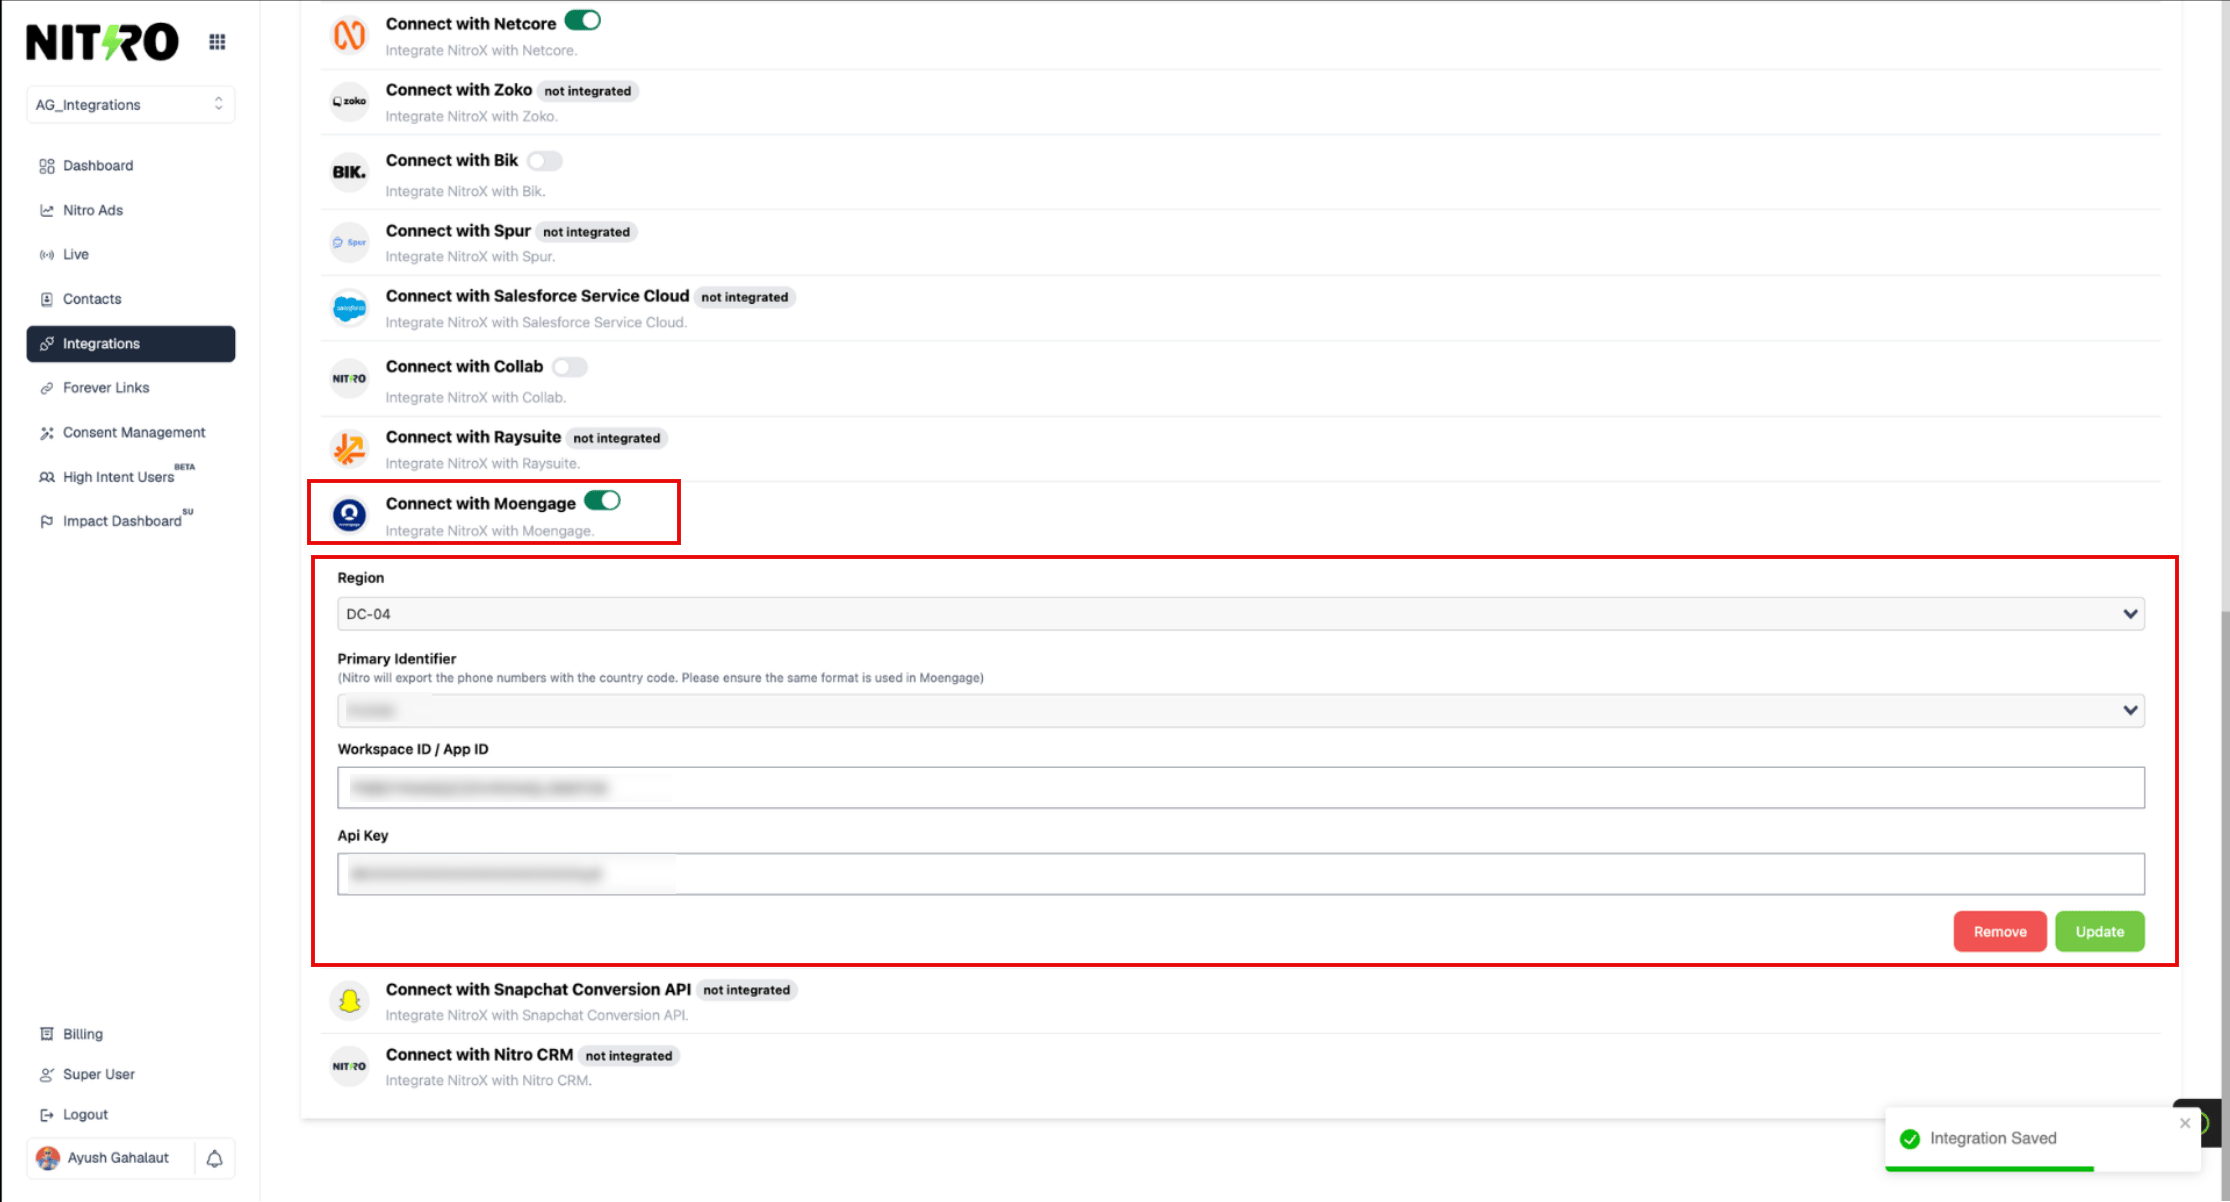Click 'Integrate NitroX with Moengage.' description
Screen dimensions: 2230x1202
coord(490,531)
